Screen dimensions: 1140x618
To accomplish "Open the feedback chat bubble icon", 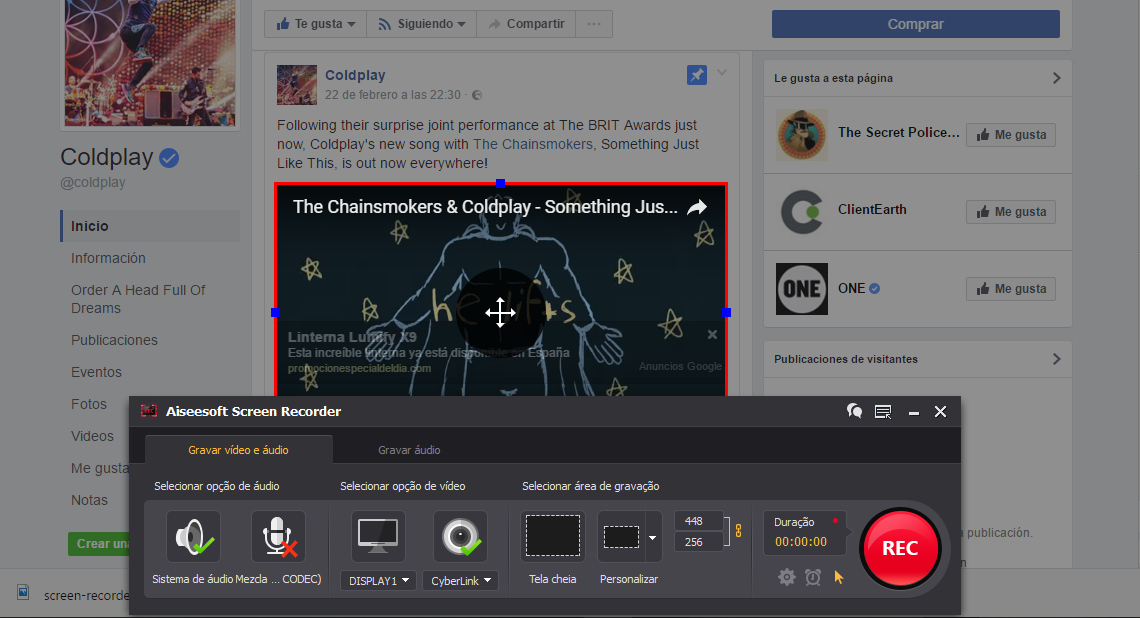I will tap(854, 411).
